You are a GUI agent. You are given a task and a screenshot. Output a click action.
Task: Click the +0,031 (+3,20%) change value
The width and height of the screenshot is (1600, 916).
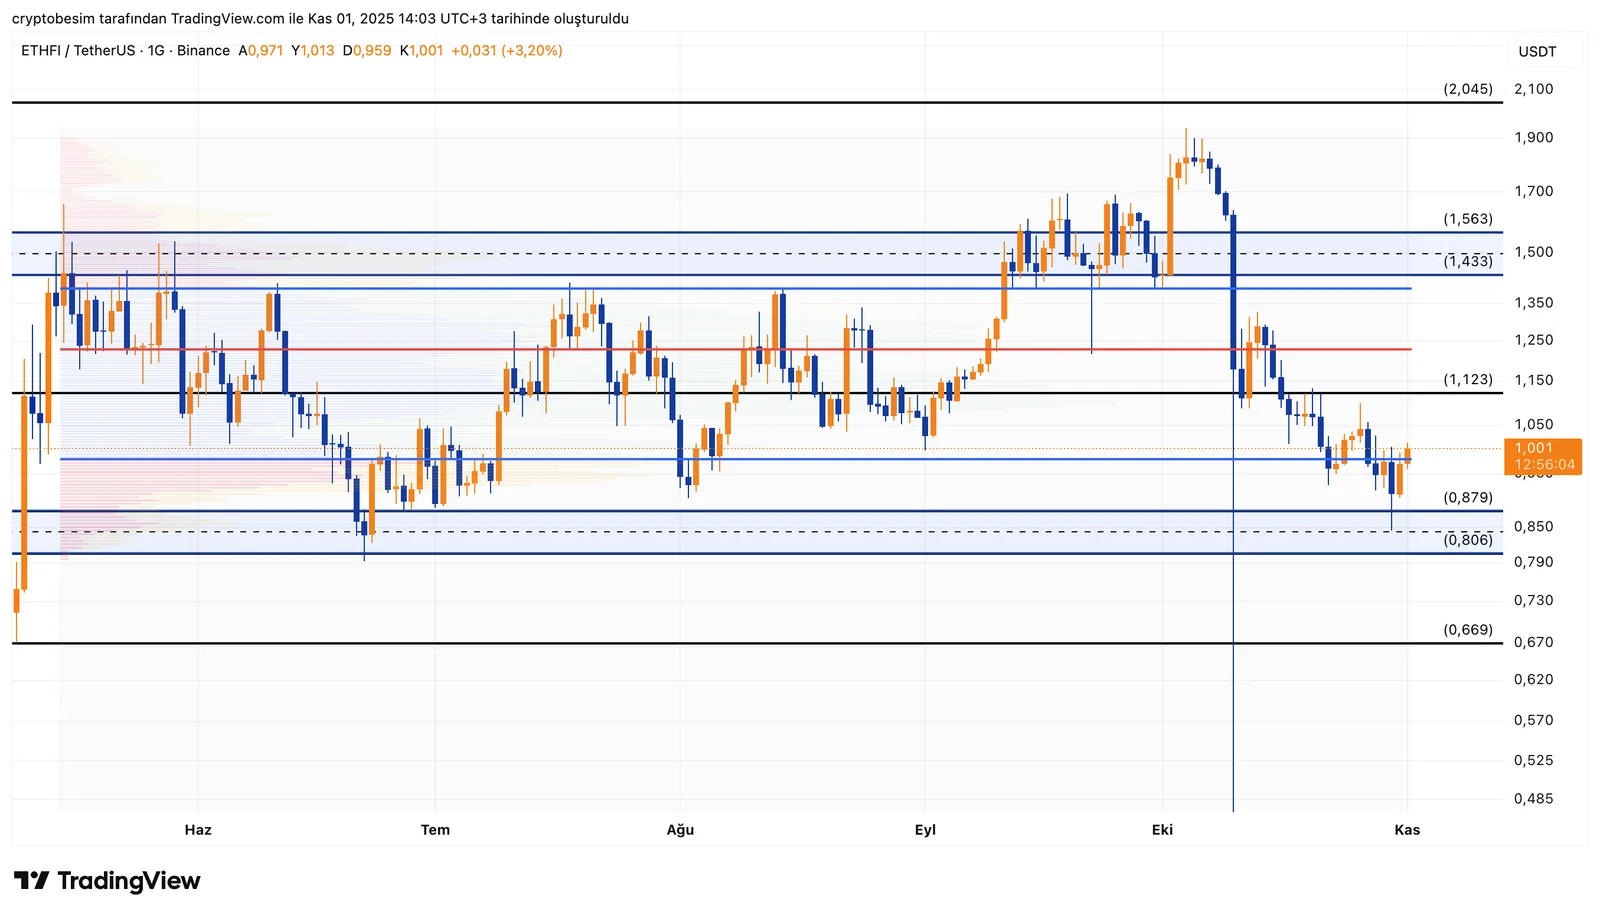506,51
